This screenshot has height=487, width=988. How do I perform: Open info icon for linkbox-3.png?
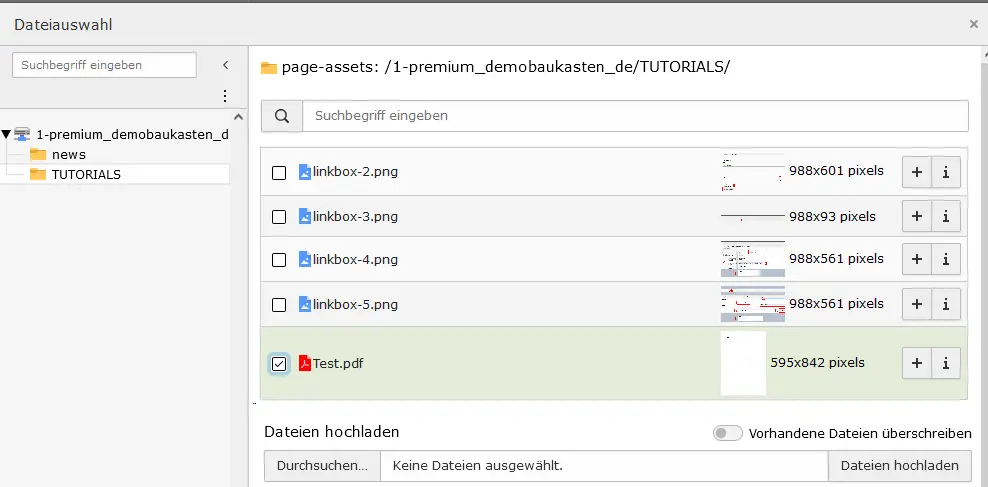946,217
